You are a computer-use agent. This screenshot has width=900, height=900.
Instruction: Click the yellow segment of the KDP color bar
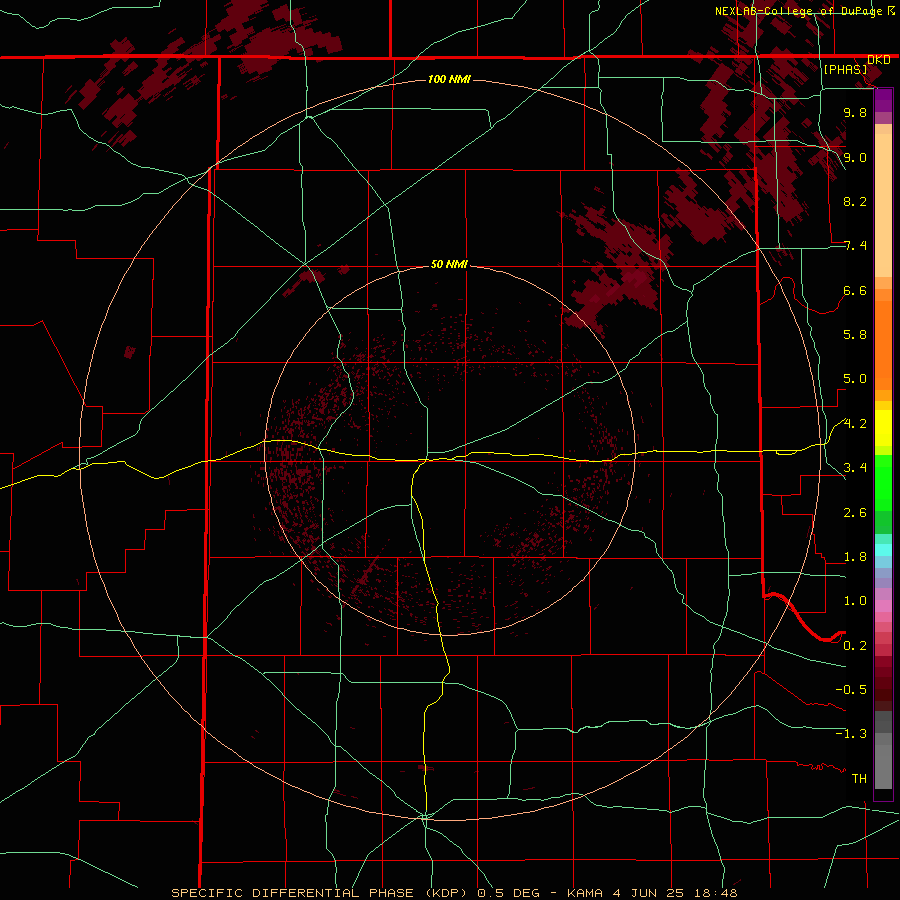(883, 428)
